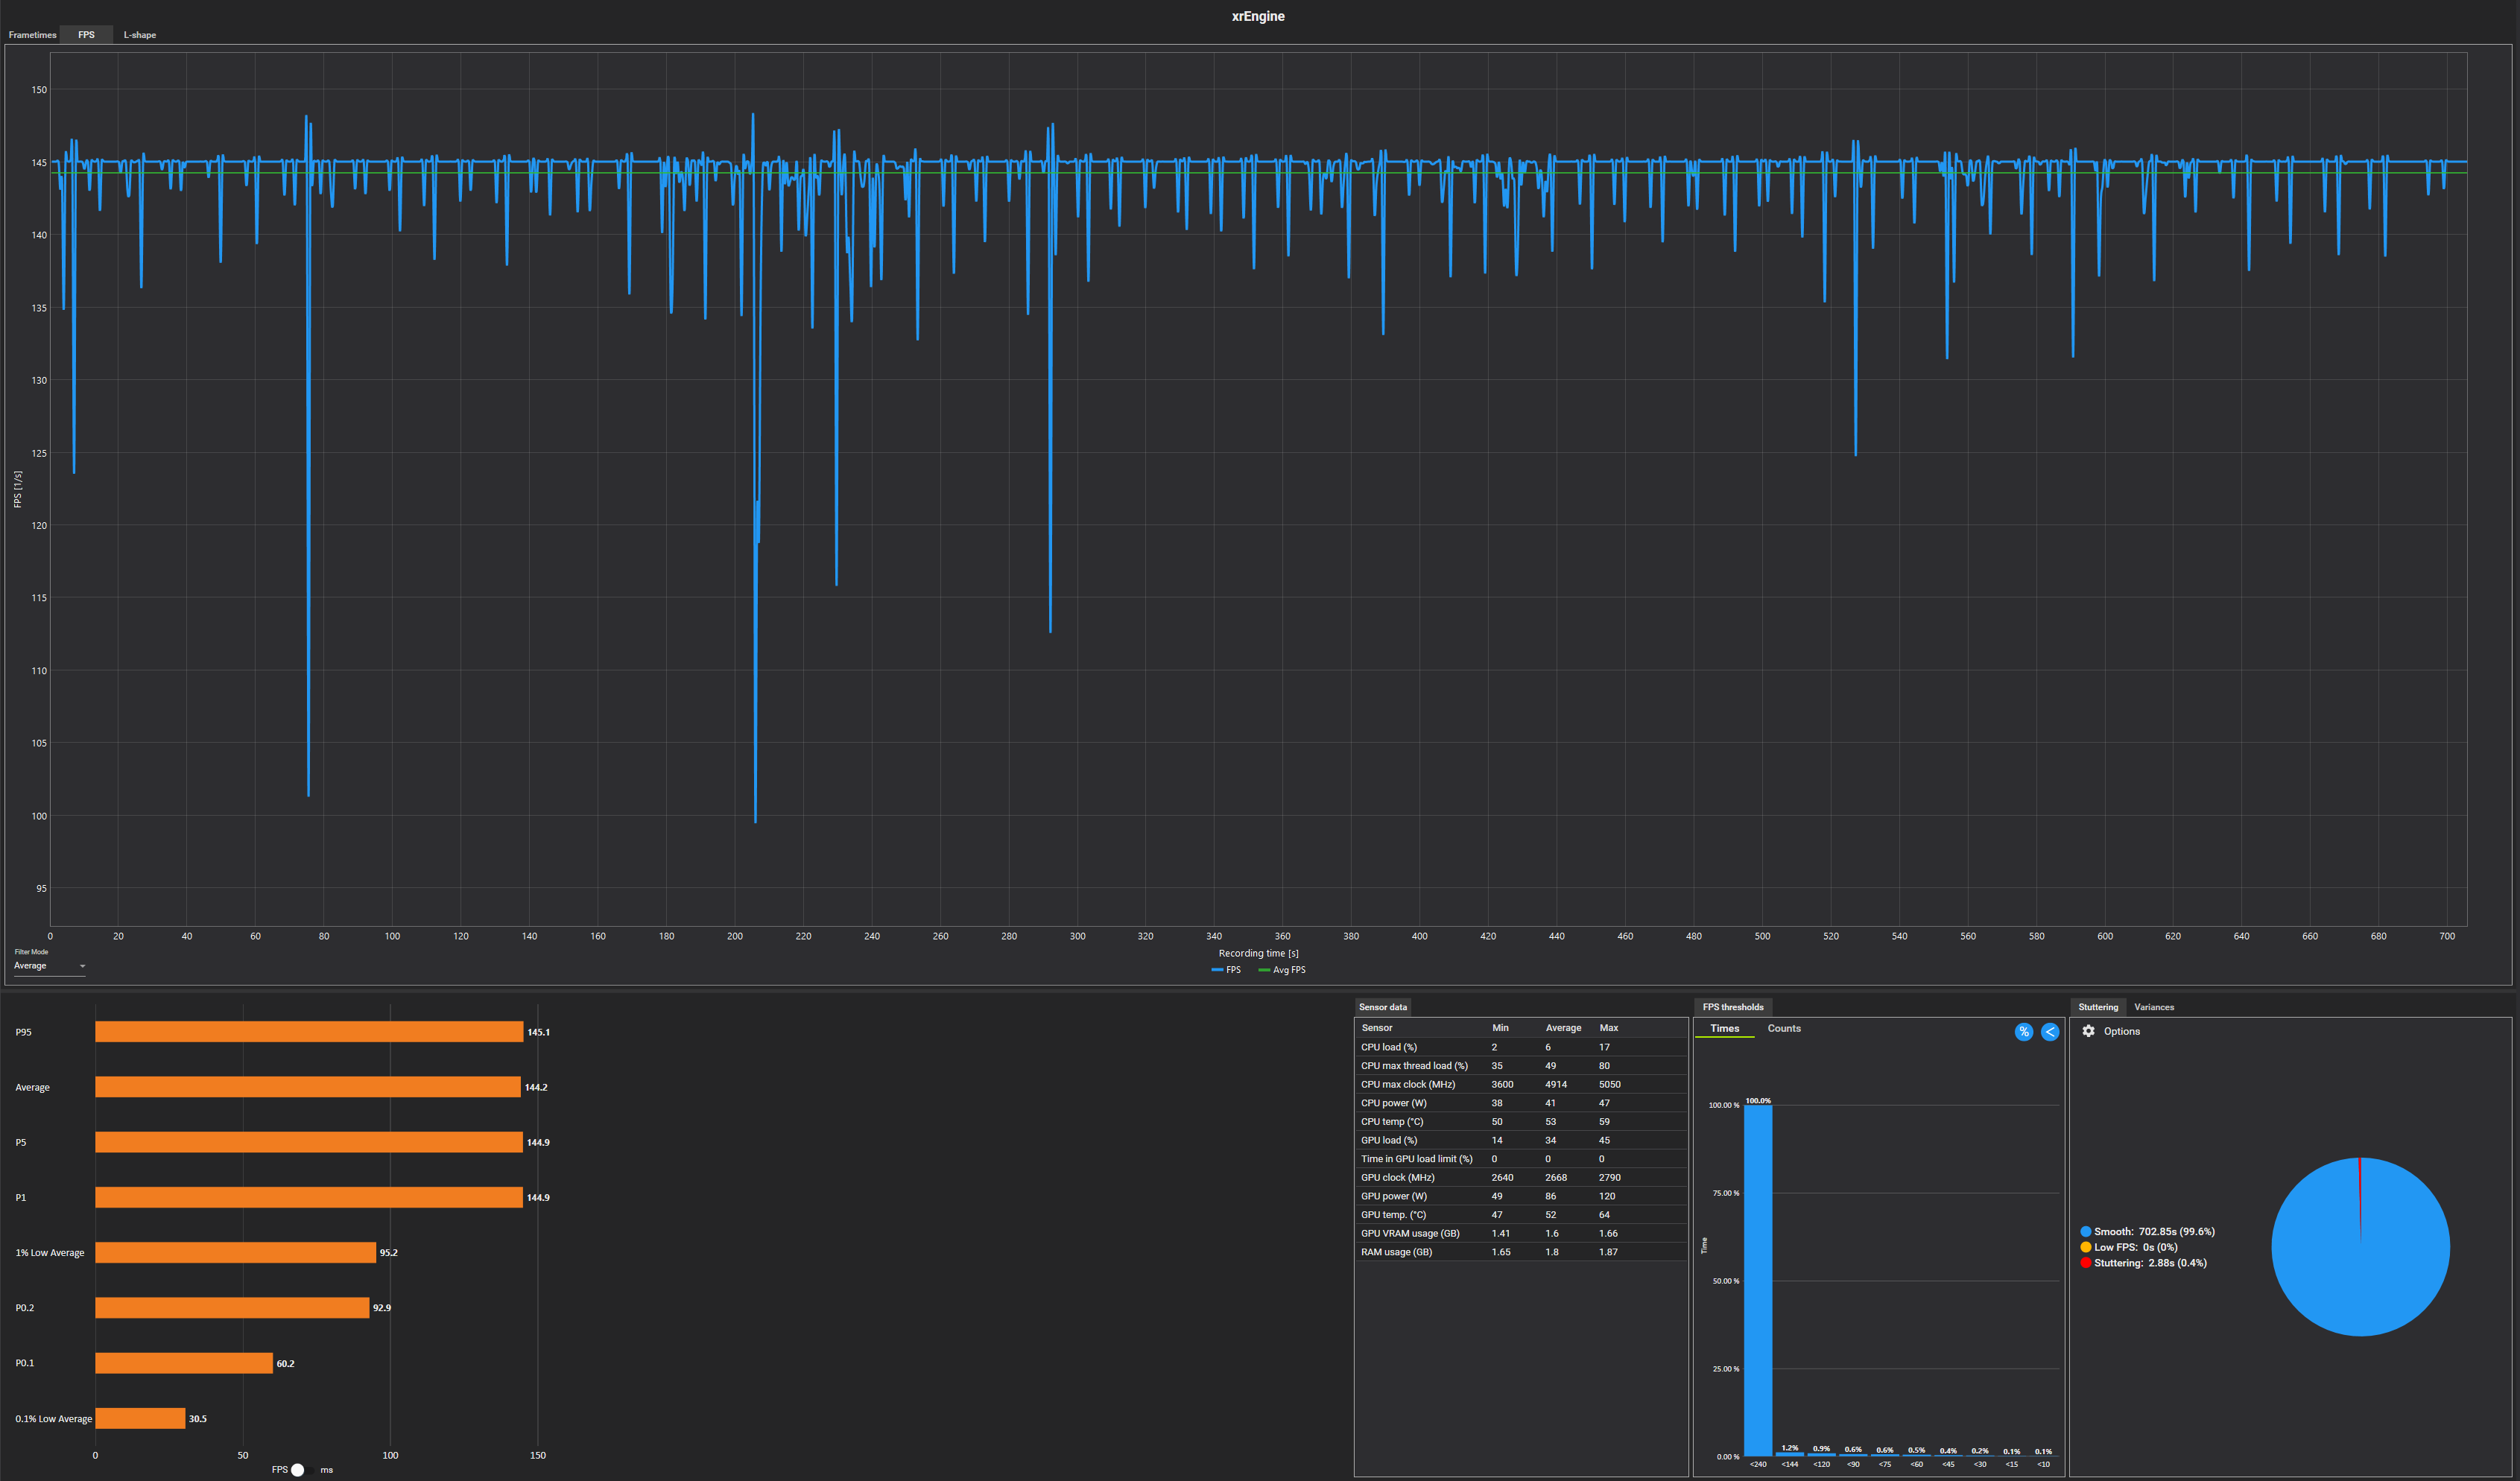
Task: Open the Filter Mode dropdown
Action: coord(49,966)
